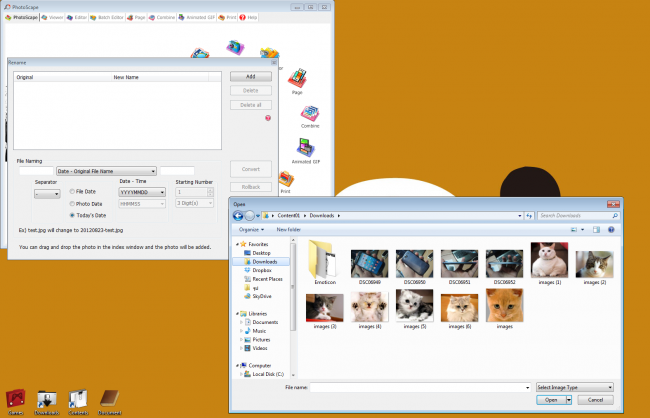Open the File name history dropdown arrow

point(527,387)
